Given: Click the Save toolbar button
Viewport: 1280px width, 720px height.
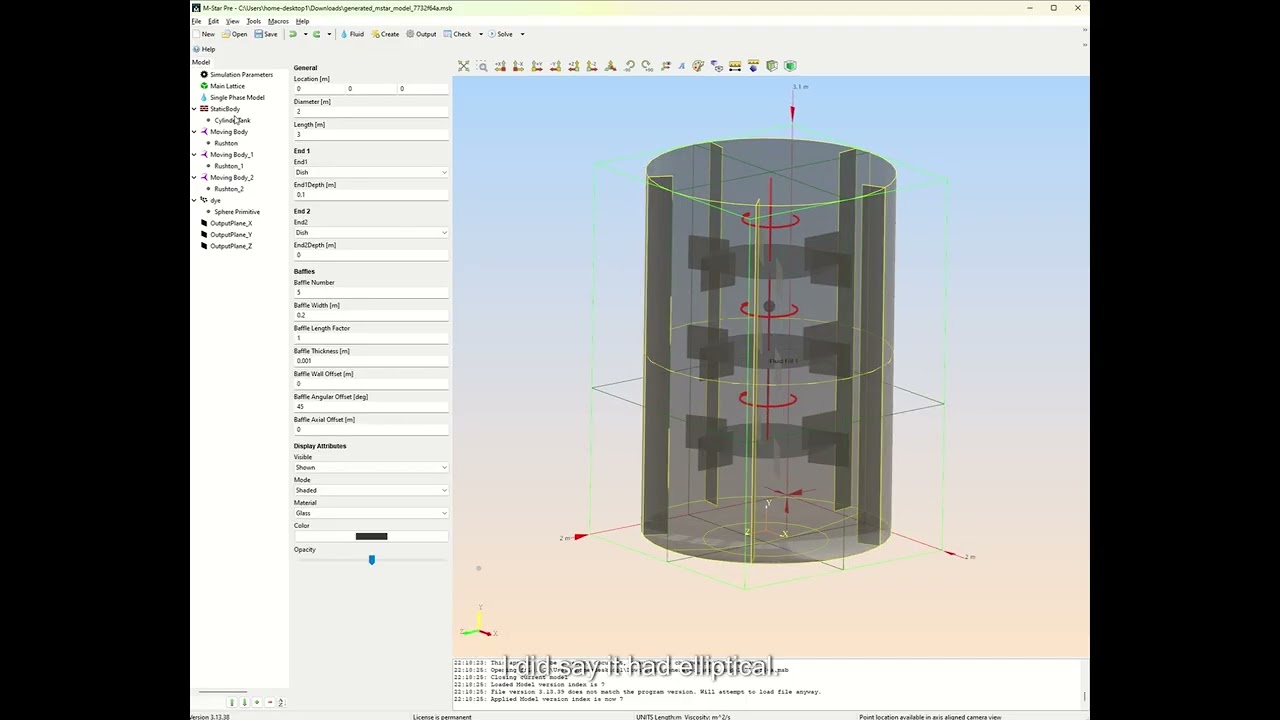Looking at the screenshot, I should (266, 34).
